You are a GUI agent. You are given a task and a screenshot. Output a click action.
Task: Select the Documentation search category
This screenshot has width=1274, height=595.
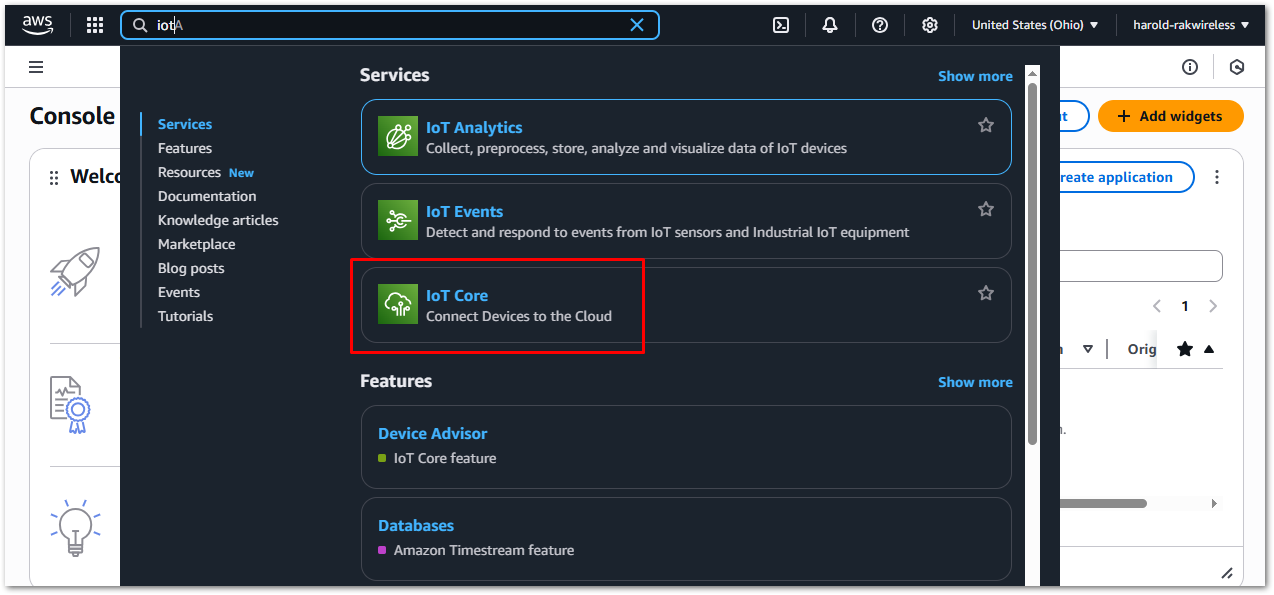pyautogui.click(x=207, y=196)
